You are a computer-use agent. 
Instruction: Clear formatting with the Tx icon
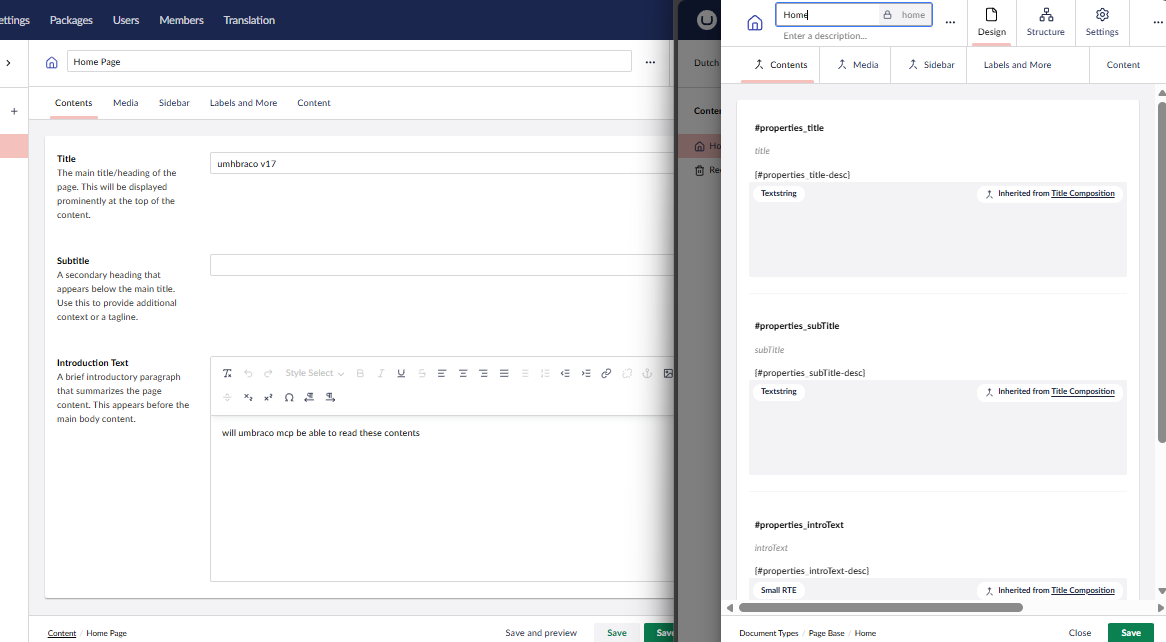pyautogui.click(x=227, y=373)
